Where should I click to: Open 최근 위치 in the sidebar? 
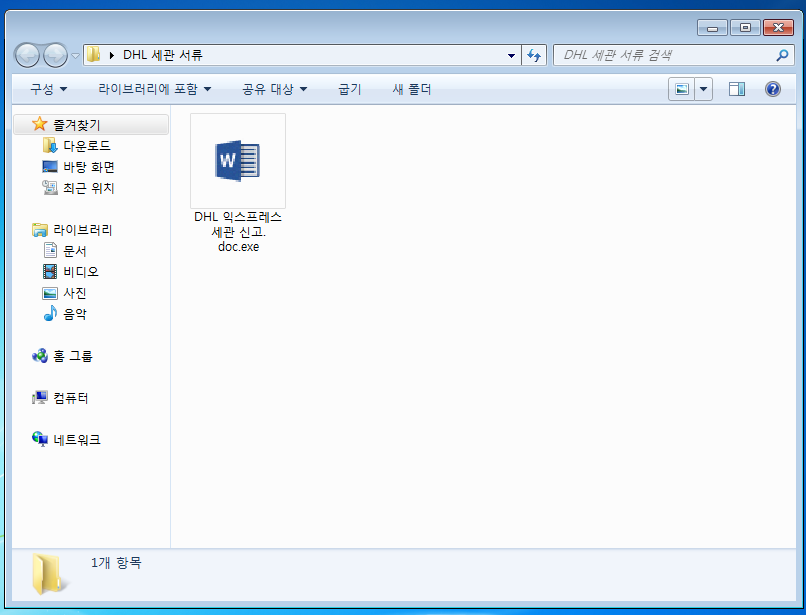pos(88,188)
